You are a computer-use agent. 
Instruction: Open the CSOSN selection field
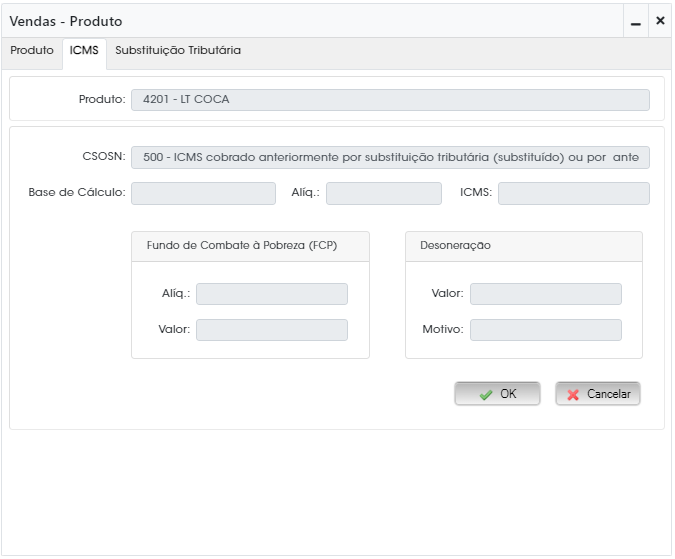[390, 158]
